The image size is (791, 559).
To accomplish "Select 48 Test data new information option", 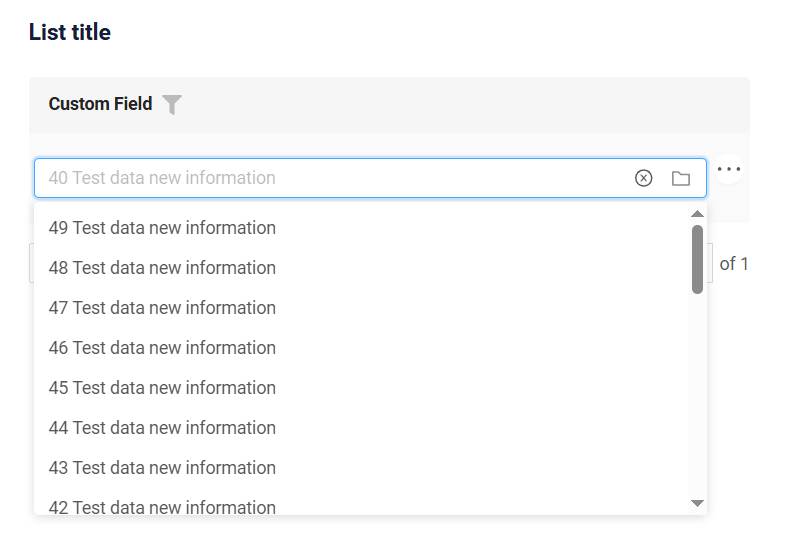I will (361, 268).
